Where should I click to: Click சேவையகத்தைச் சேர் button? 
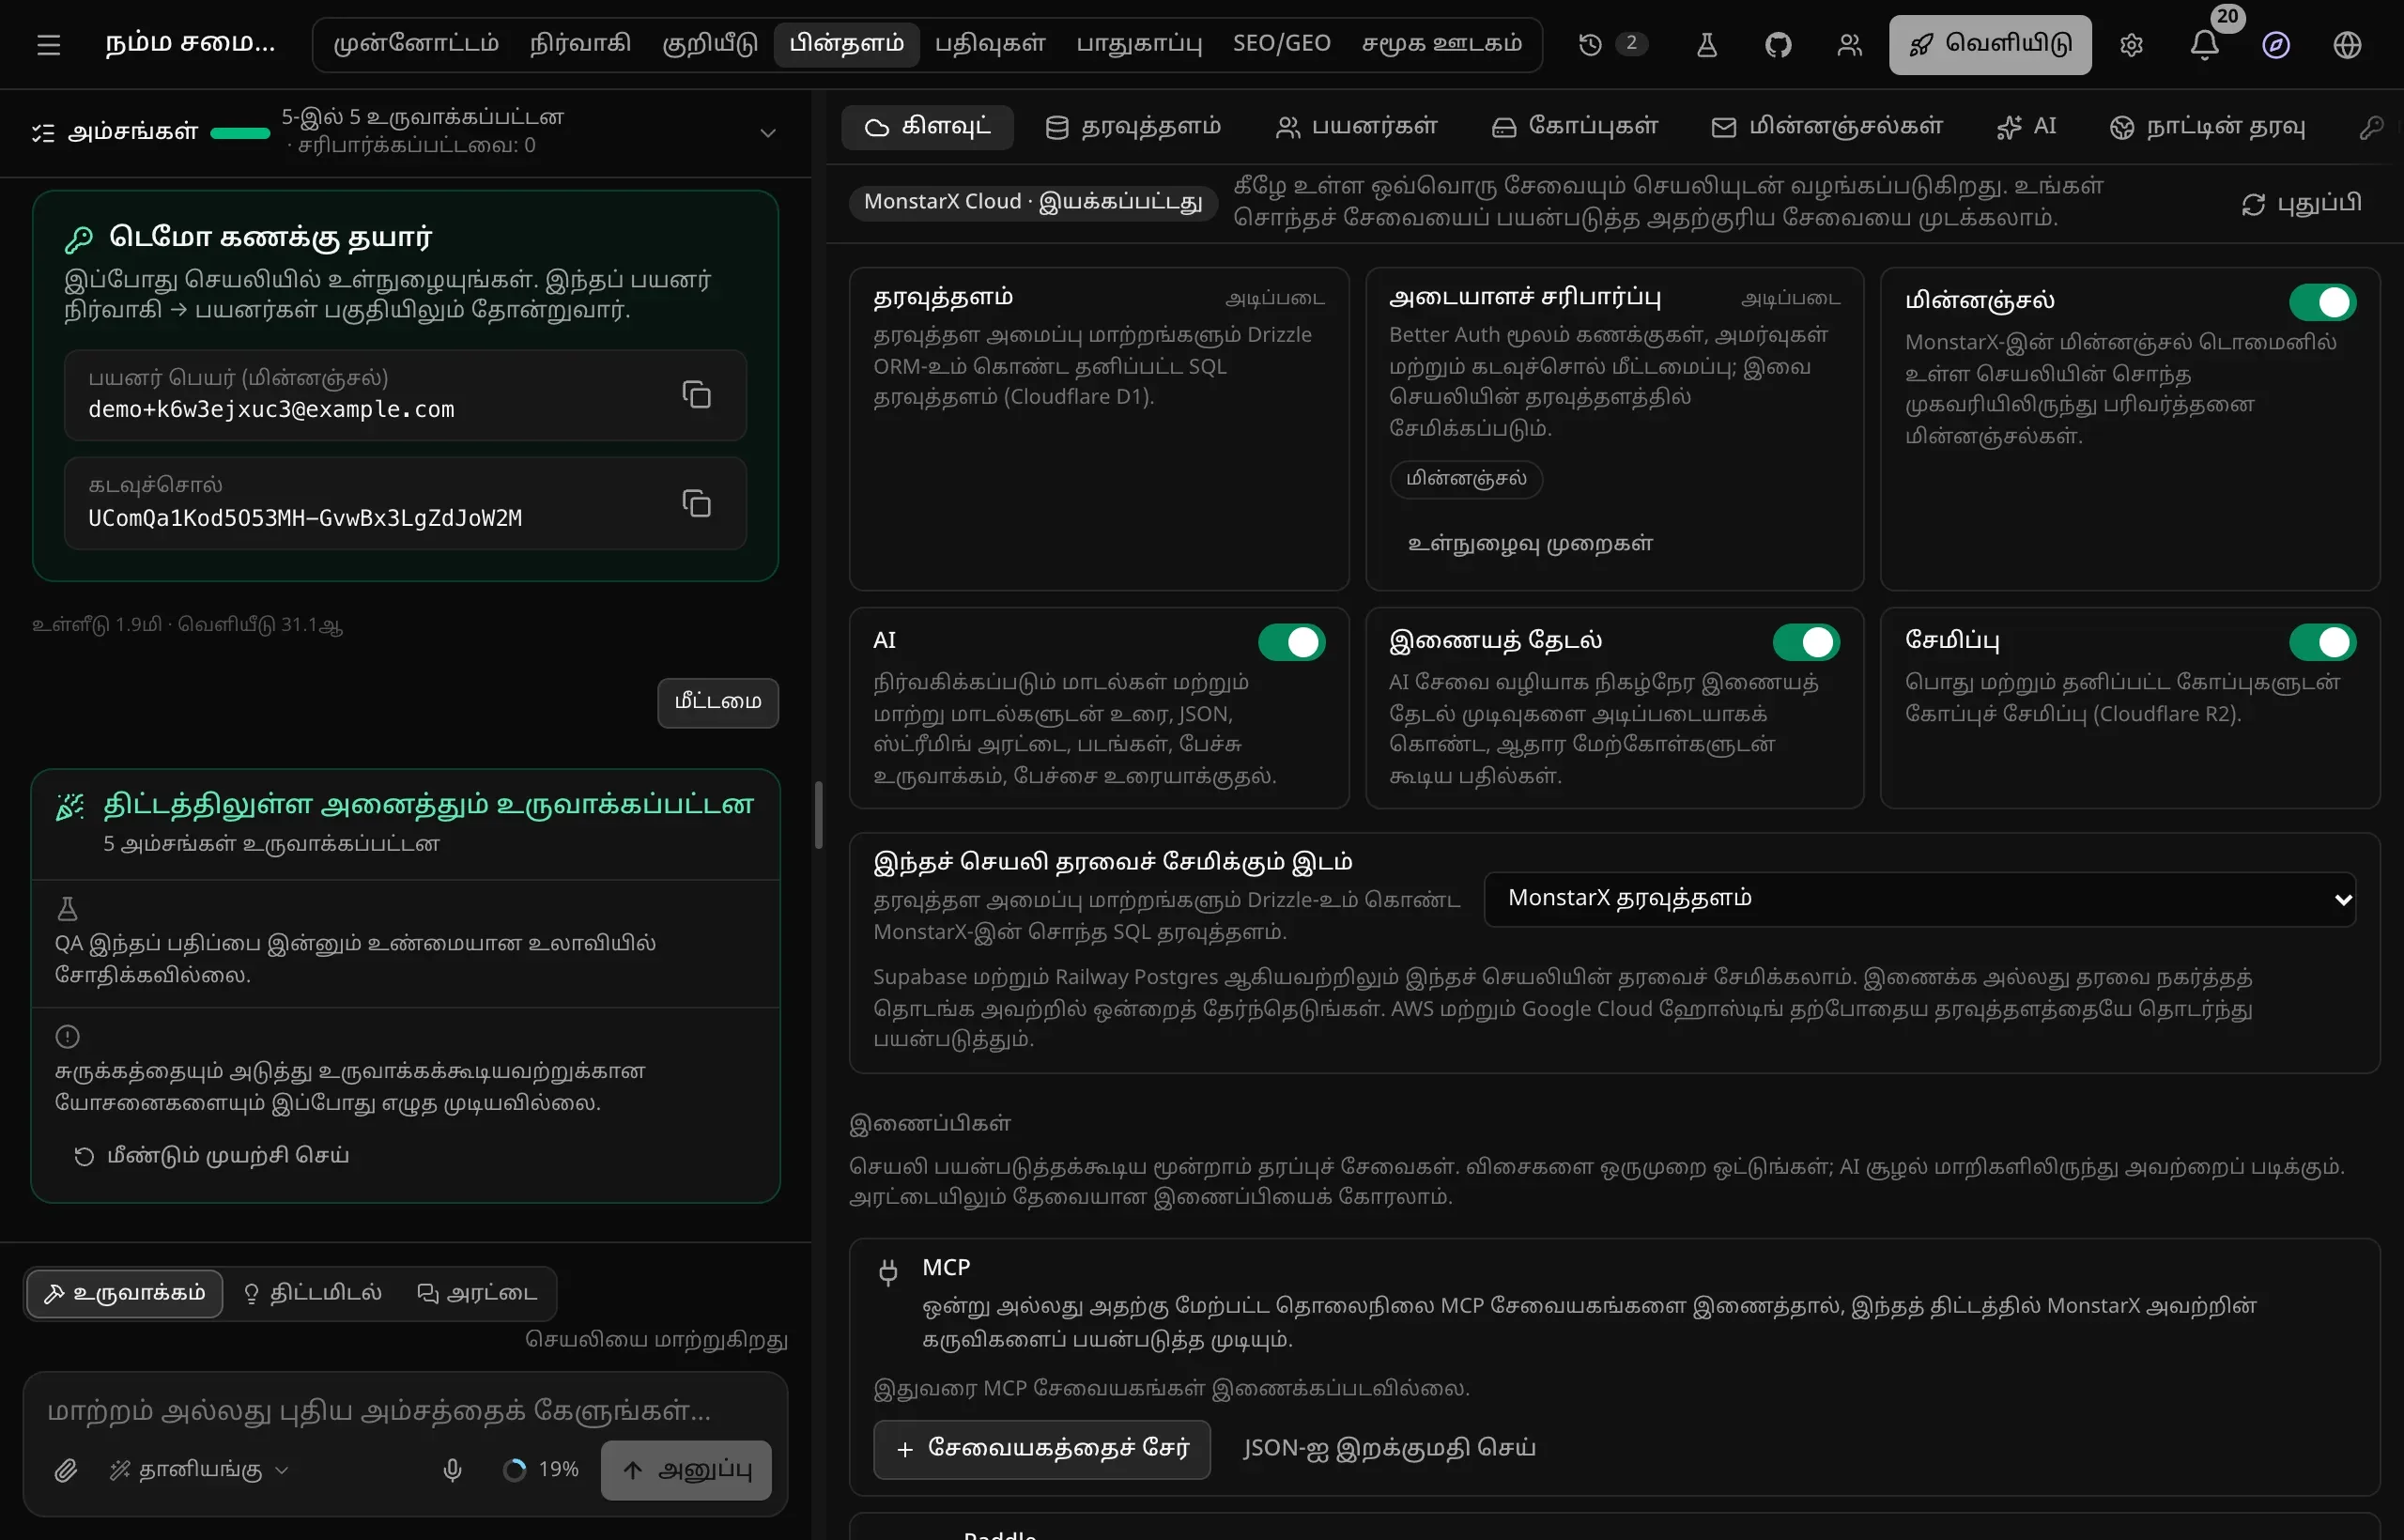pyautogui.click(x=1042, y=1449)
